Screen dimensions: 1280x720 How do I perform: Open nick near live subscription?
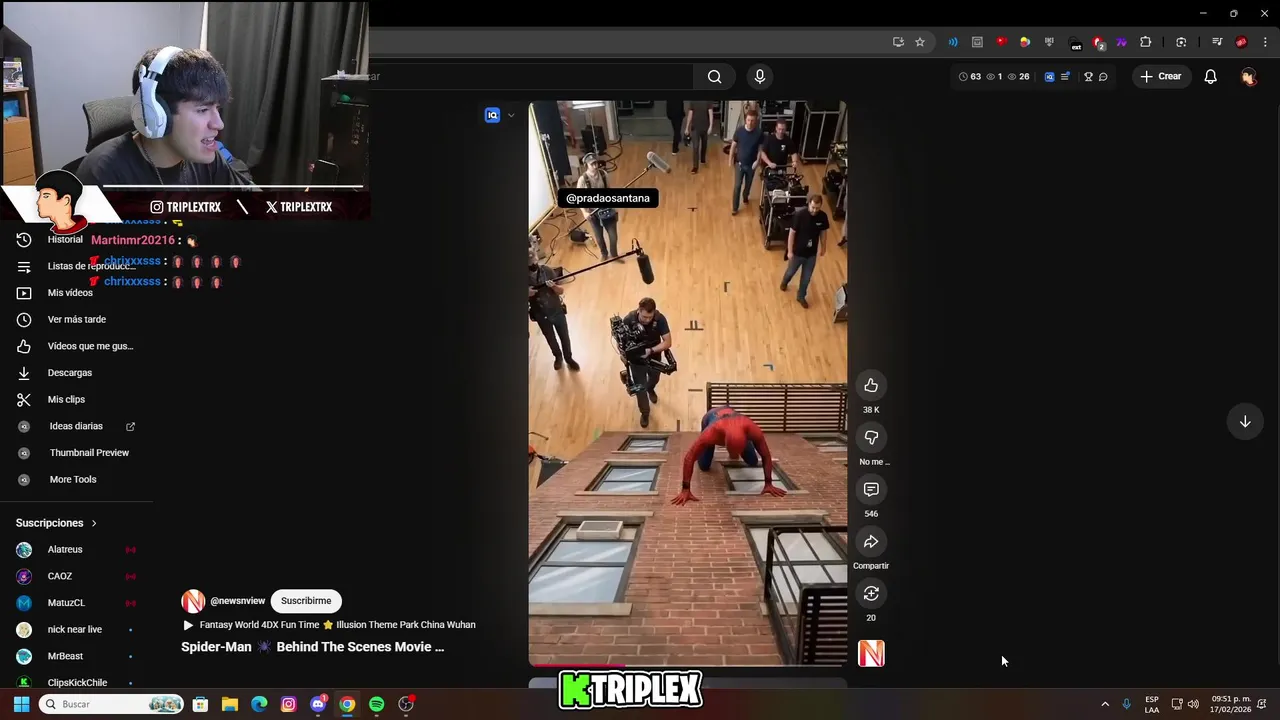[x=76, y=630]
